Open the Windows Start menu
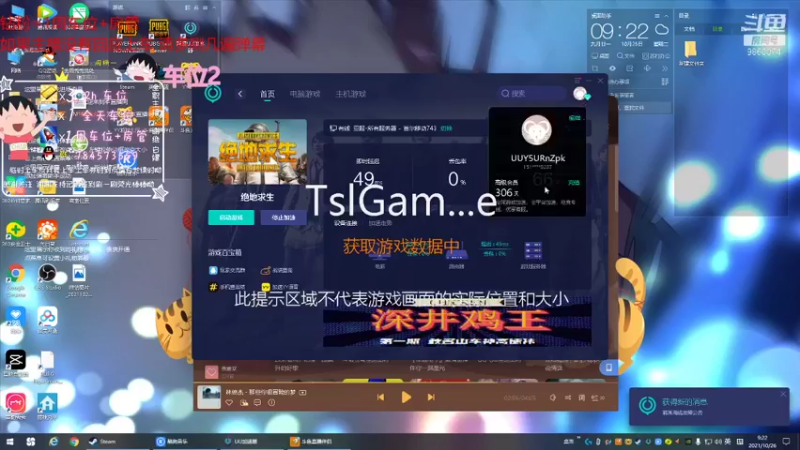This screenshot has height=450, width=800. pos(10,442)
